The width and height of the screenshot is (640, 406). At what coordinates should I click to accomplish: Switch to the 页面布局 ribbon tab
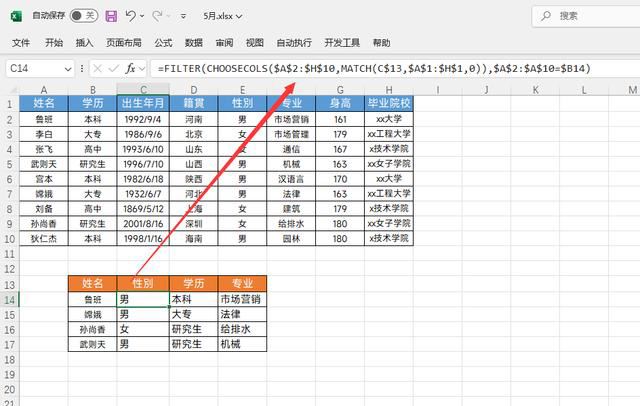[x=124, y=43]
